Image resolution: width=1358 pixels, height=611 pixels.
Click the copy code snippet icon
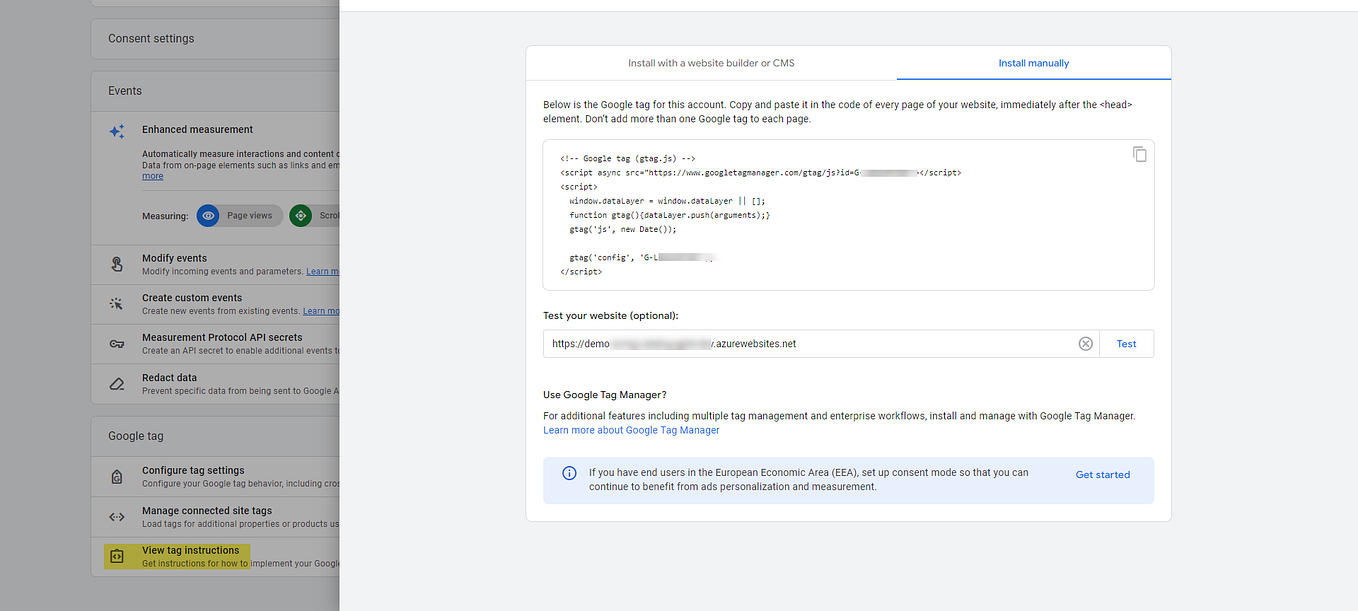(x=1140, y=154)
